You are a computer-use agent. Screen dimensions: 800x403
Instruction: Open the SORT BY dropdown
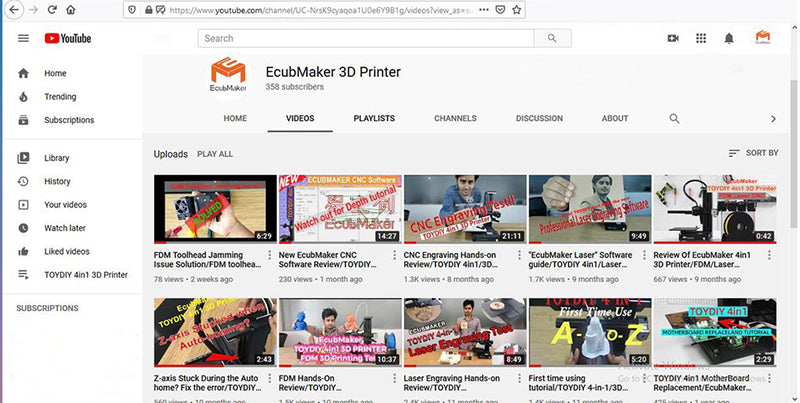tap(753, 153)
